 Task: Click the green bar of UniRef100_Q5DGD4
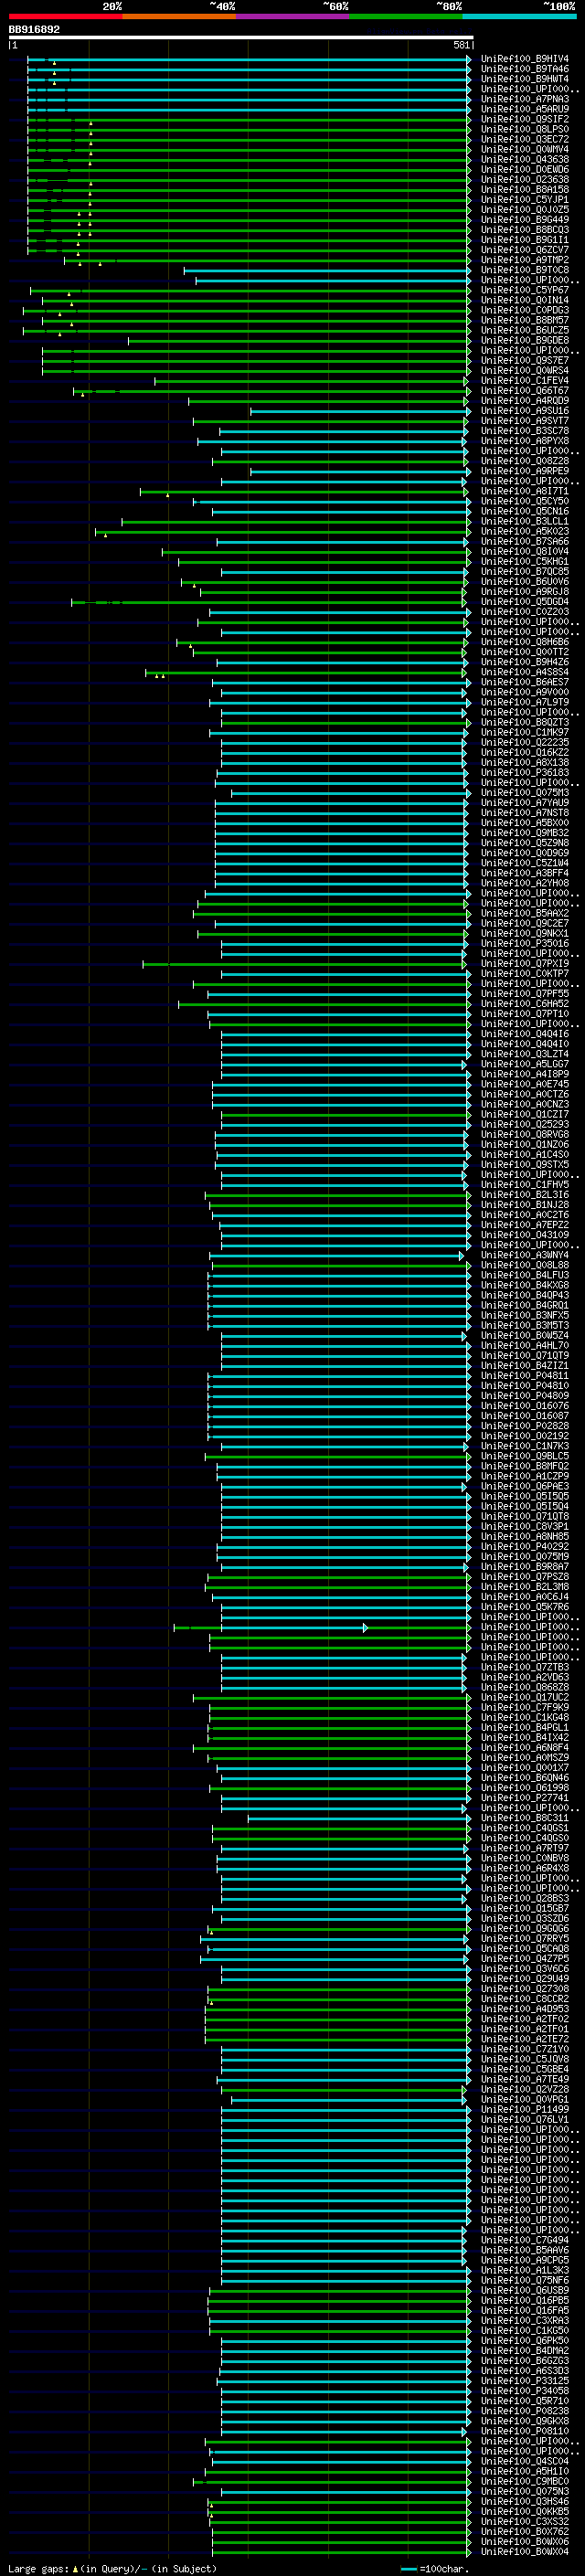click(270, 602)
